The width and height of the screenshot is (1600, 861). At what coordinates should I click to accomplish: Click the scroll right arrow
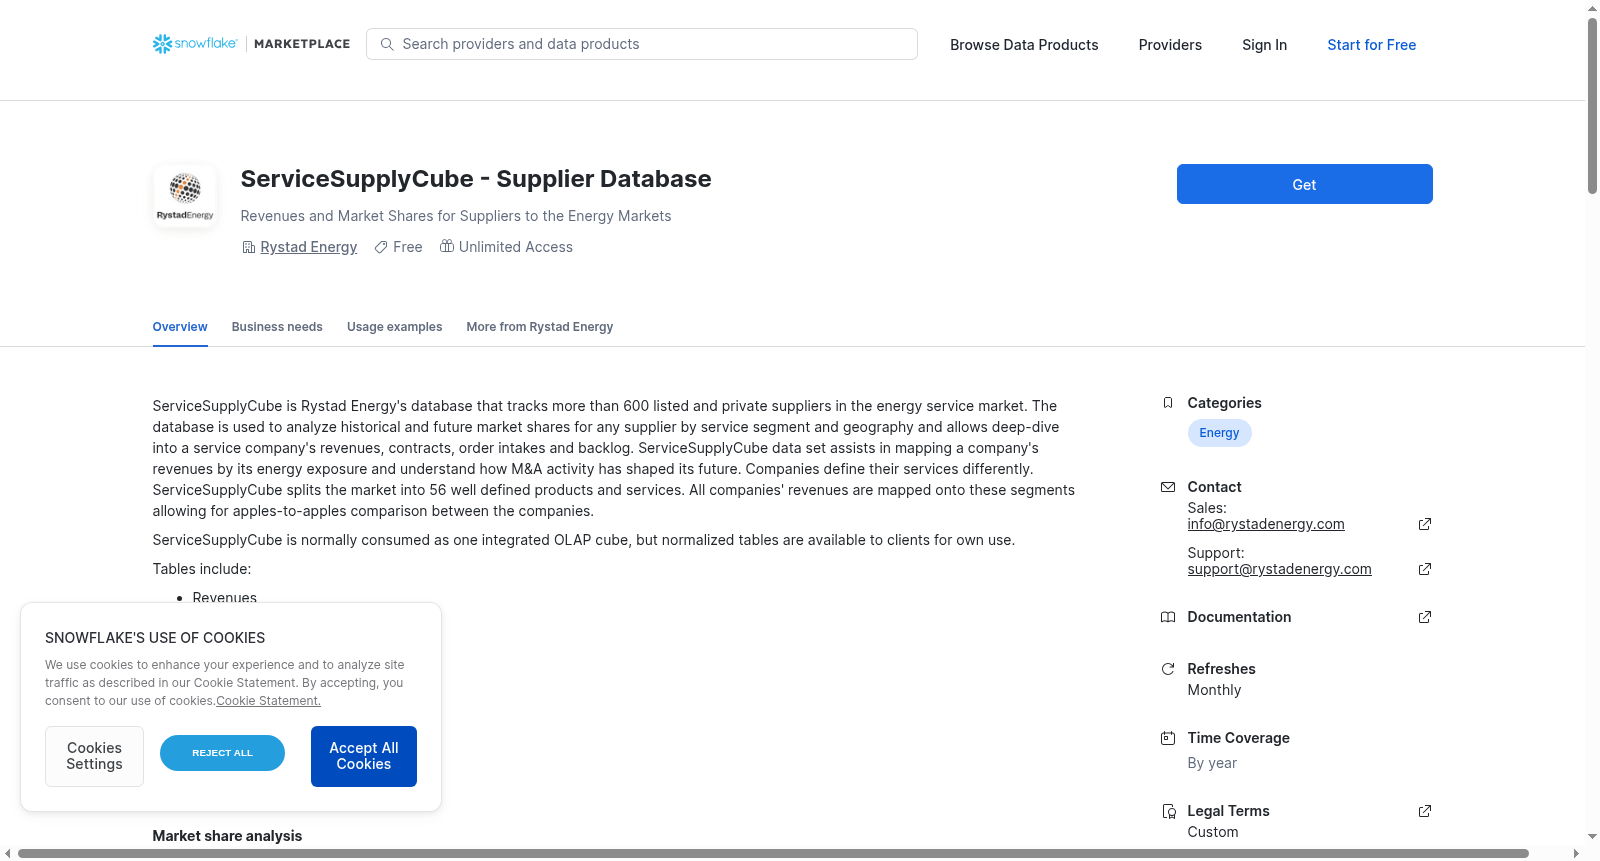1577,853
